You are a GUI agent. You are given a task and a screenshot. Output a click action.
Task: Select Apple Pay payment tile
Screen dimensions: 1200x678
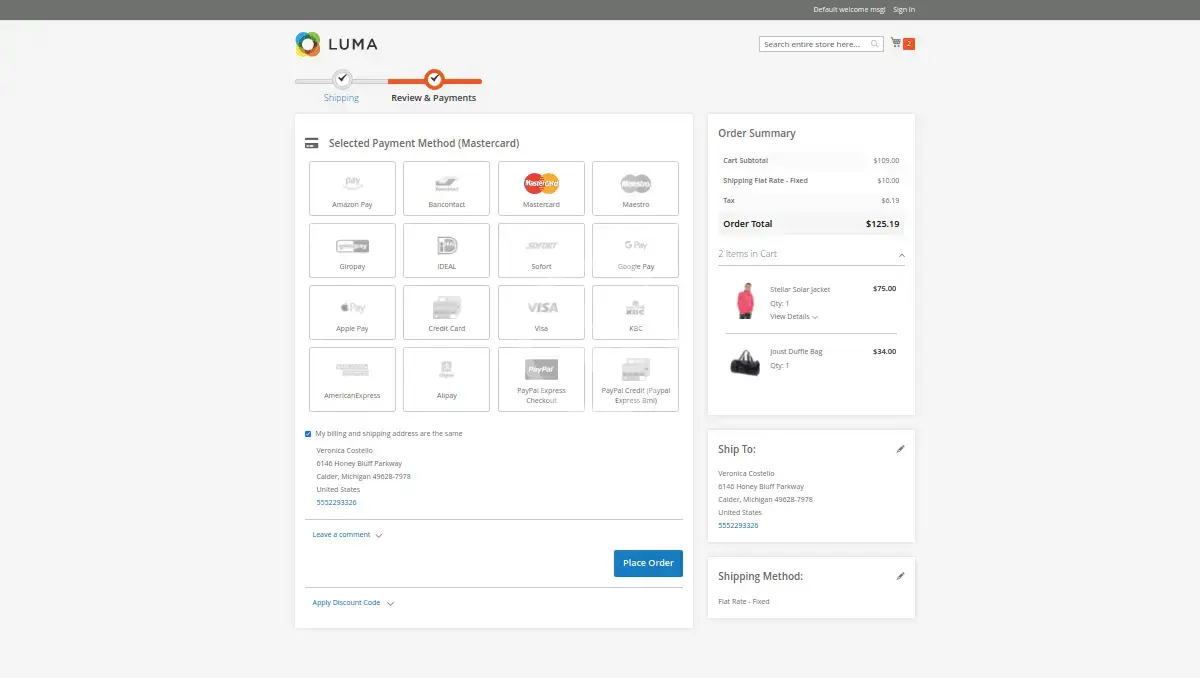[x=352, y=312]
